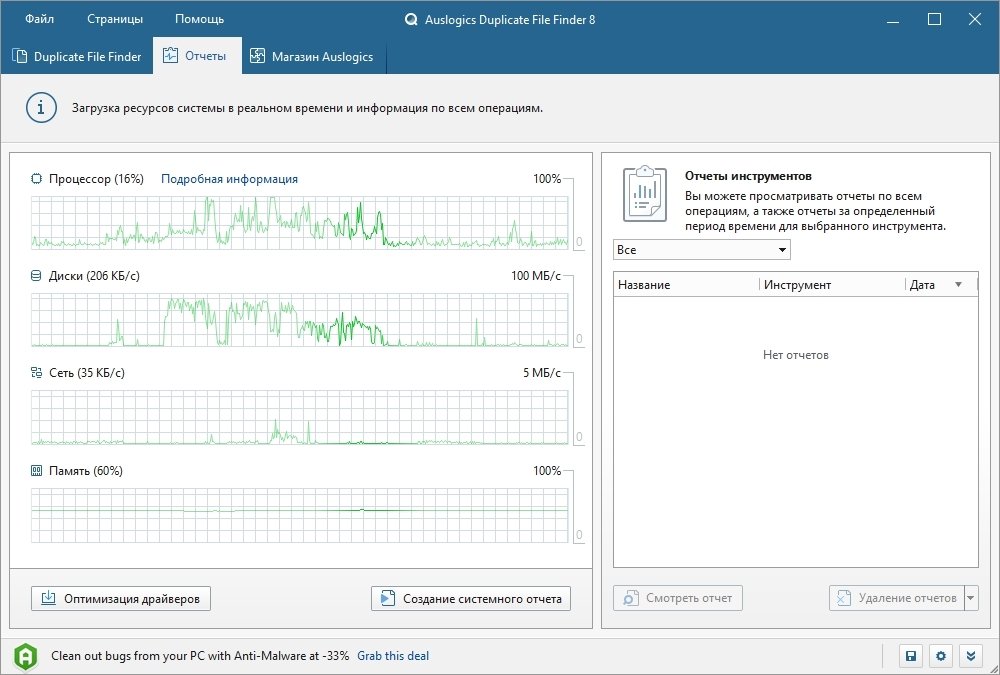
Task: Expand the Удаление отчетов dropdown arrow
Action: pyautogui.click(x=969, y=598)
